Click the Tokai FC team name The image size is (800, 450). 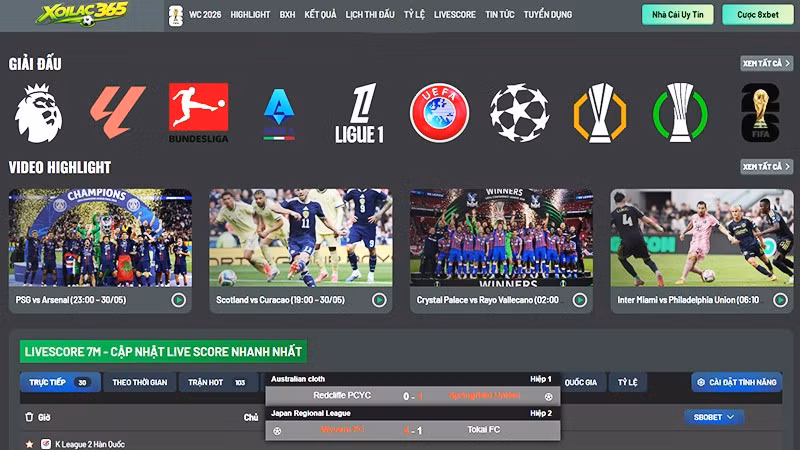pos(483,430)
